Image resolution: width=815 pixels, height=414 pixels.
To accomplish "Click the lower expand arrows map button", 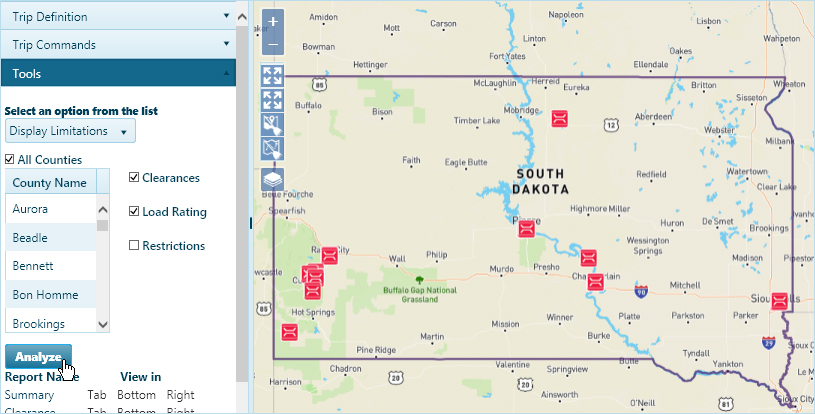I will pyautogui.click(x=272, y=101).
